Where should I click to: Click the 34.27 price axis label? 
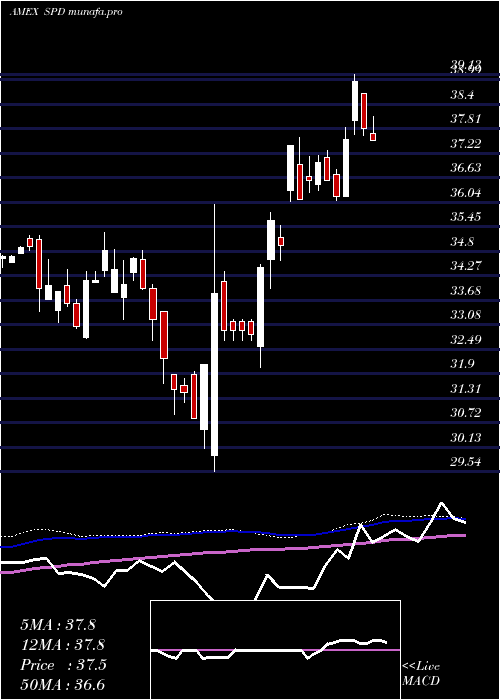pyautogui.click(x=465, y=266)
